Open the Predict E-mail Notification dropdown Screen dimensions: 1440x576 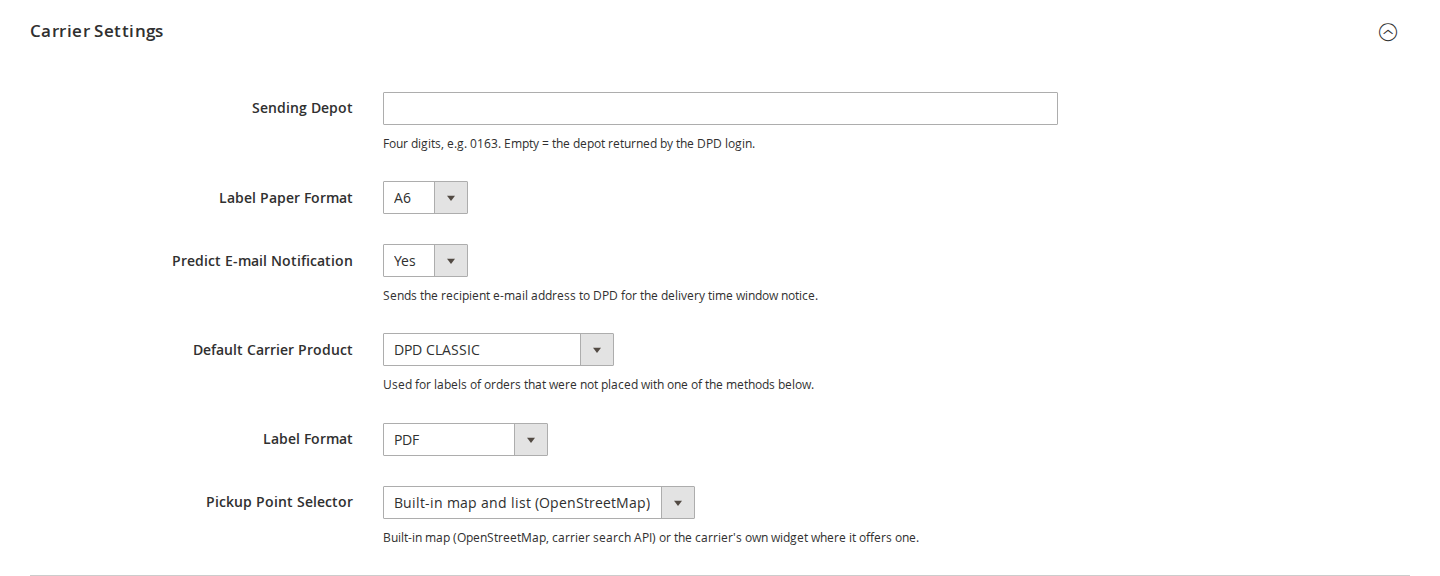425,261
